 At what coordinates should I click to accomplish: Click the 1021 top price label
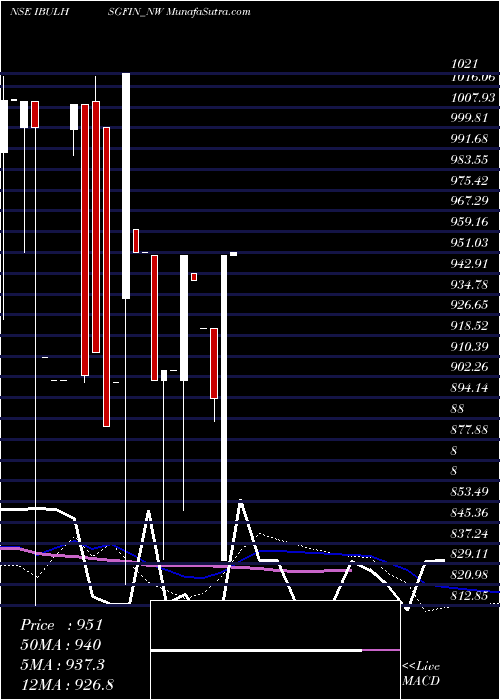[464, 64]
